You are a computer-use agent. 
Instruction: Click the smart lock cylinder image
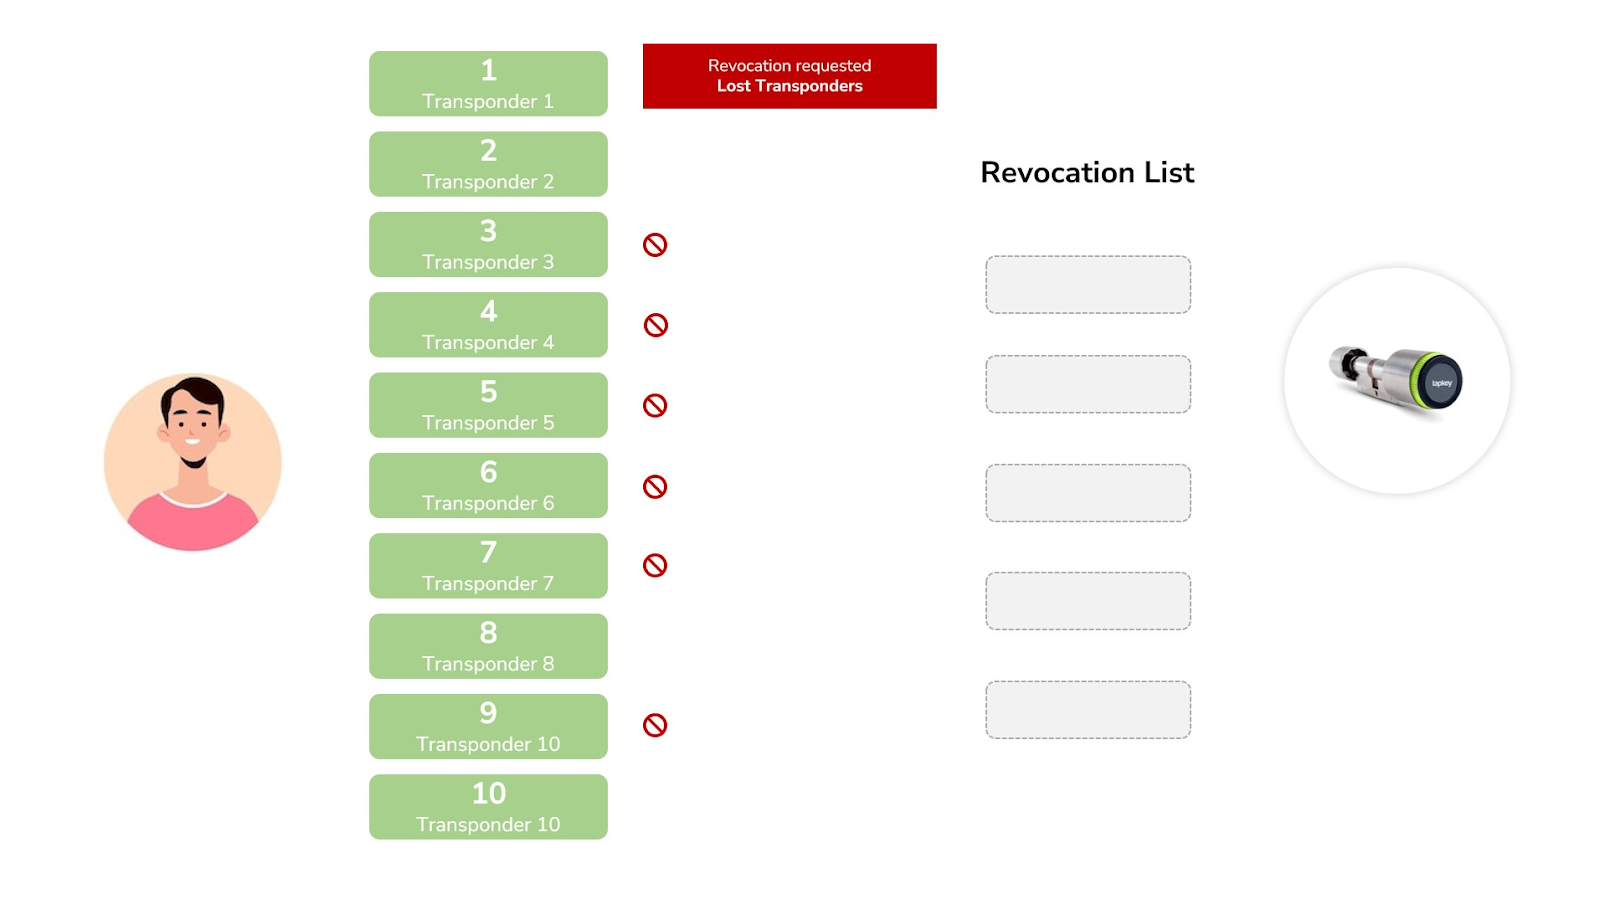(x=1397, y=381)
